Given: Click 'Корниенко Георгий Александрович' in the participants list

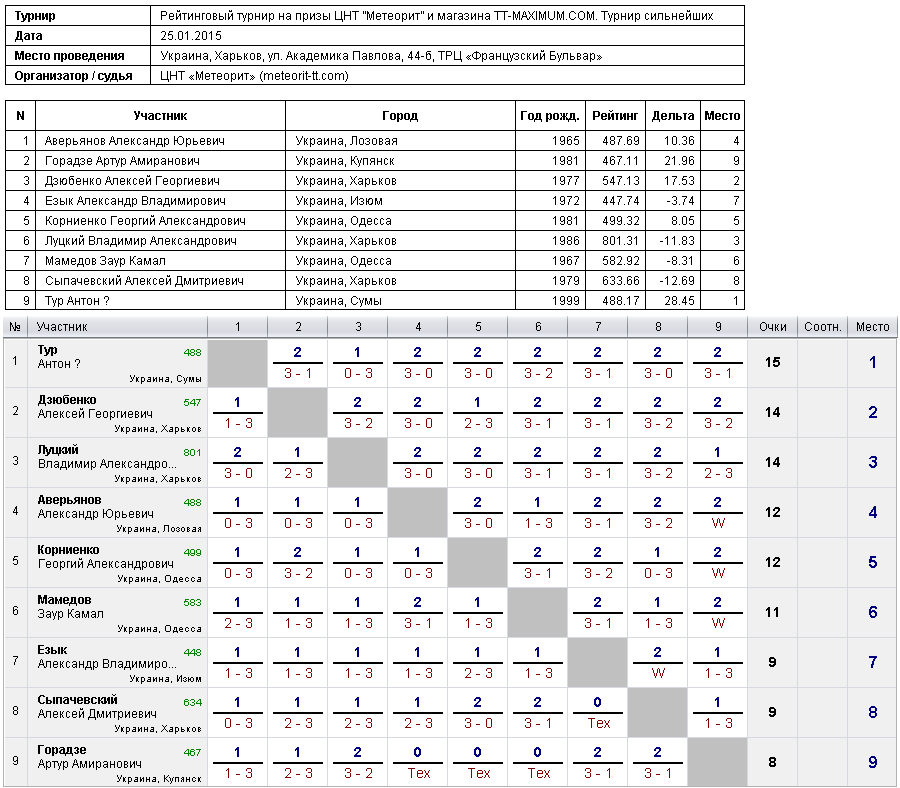Looking at the screenshot, I should pyautogui.click(x=145, y=221).
